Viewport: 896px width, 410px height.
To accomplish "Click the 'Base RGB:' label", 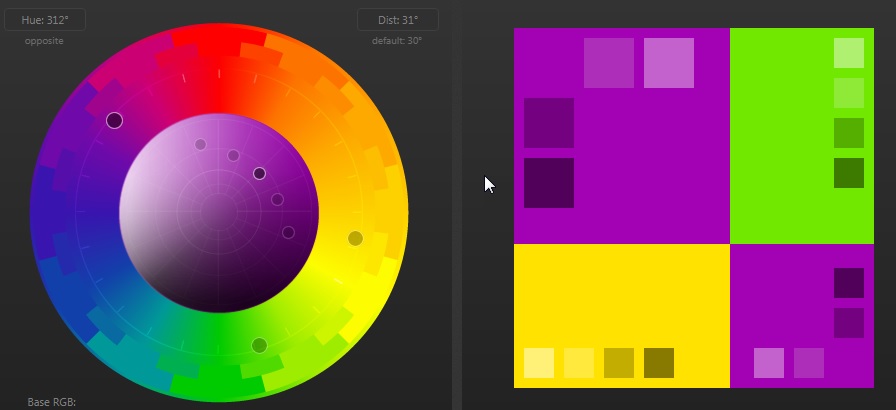I will (x=51, y=403).
